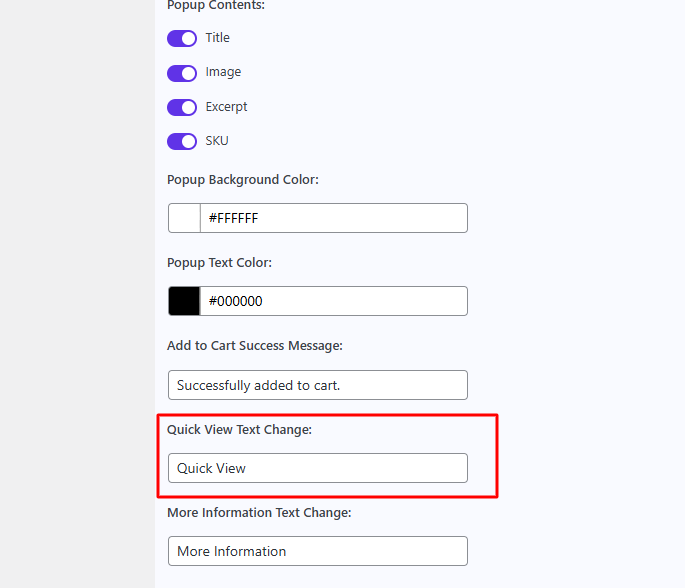
Task: Toggle the Title popup content switch
Action: pyautogui.click(x=182, y=38)
